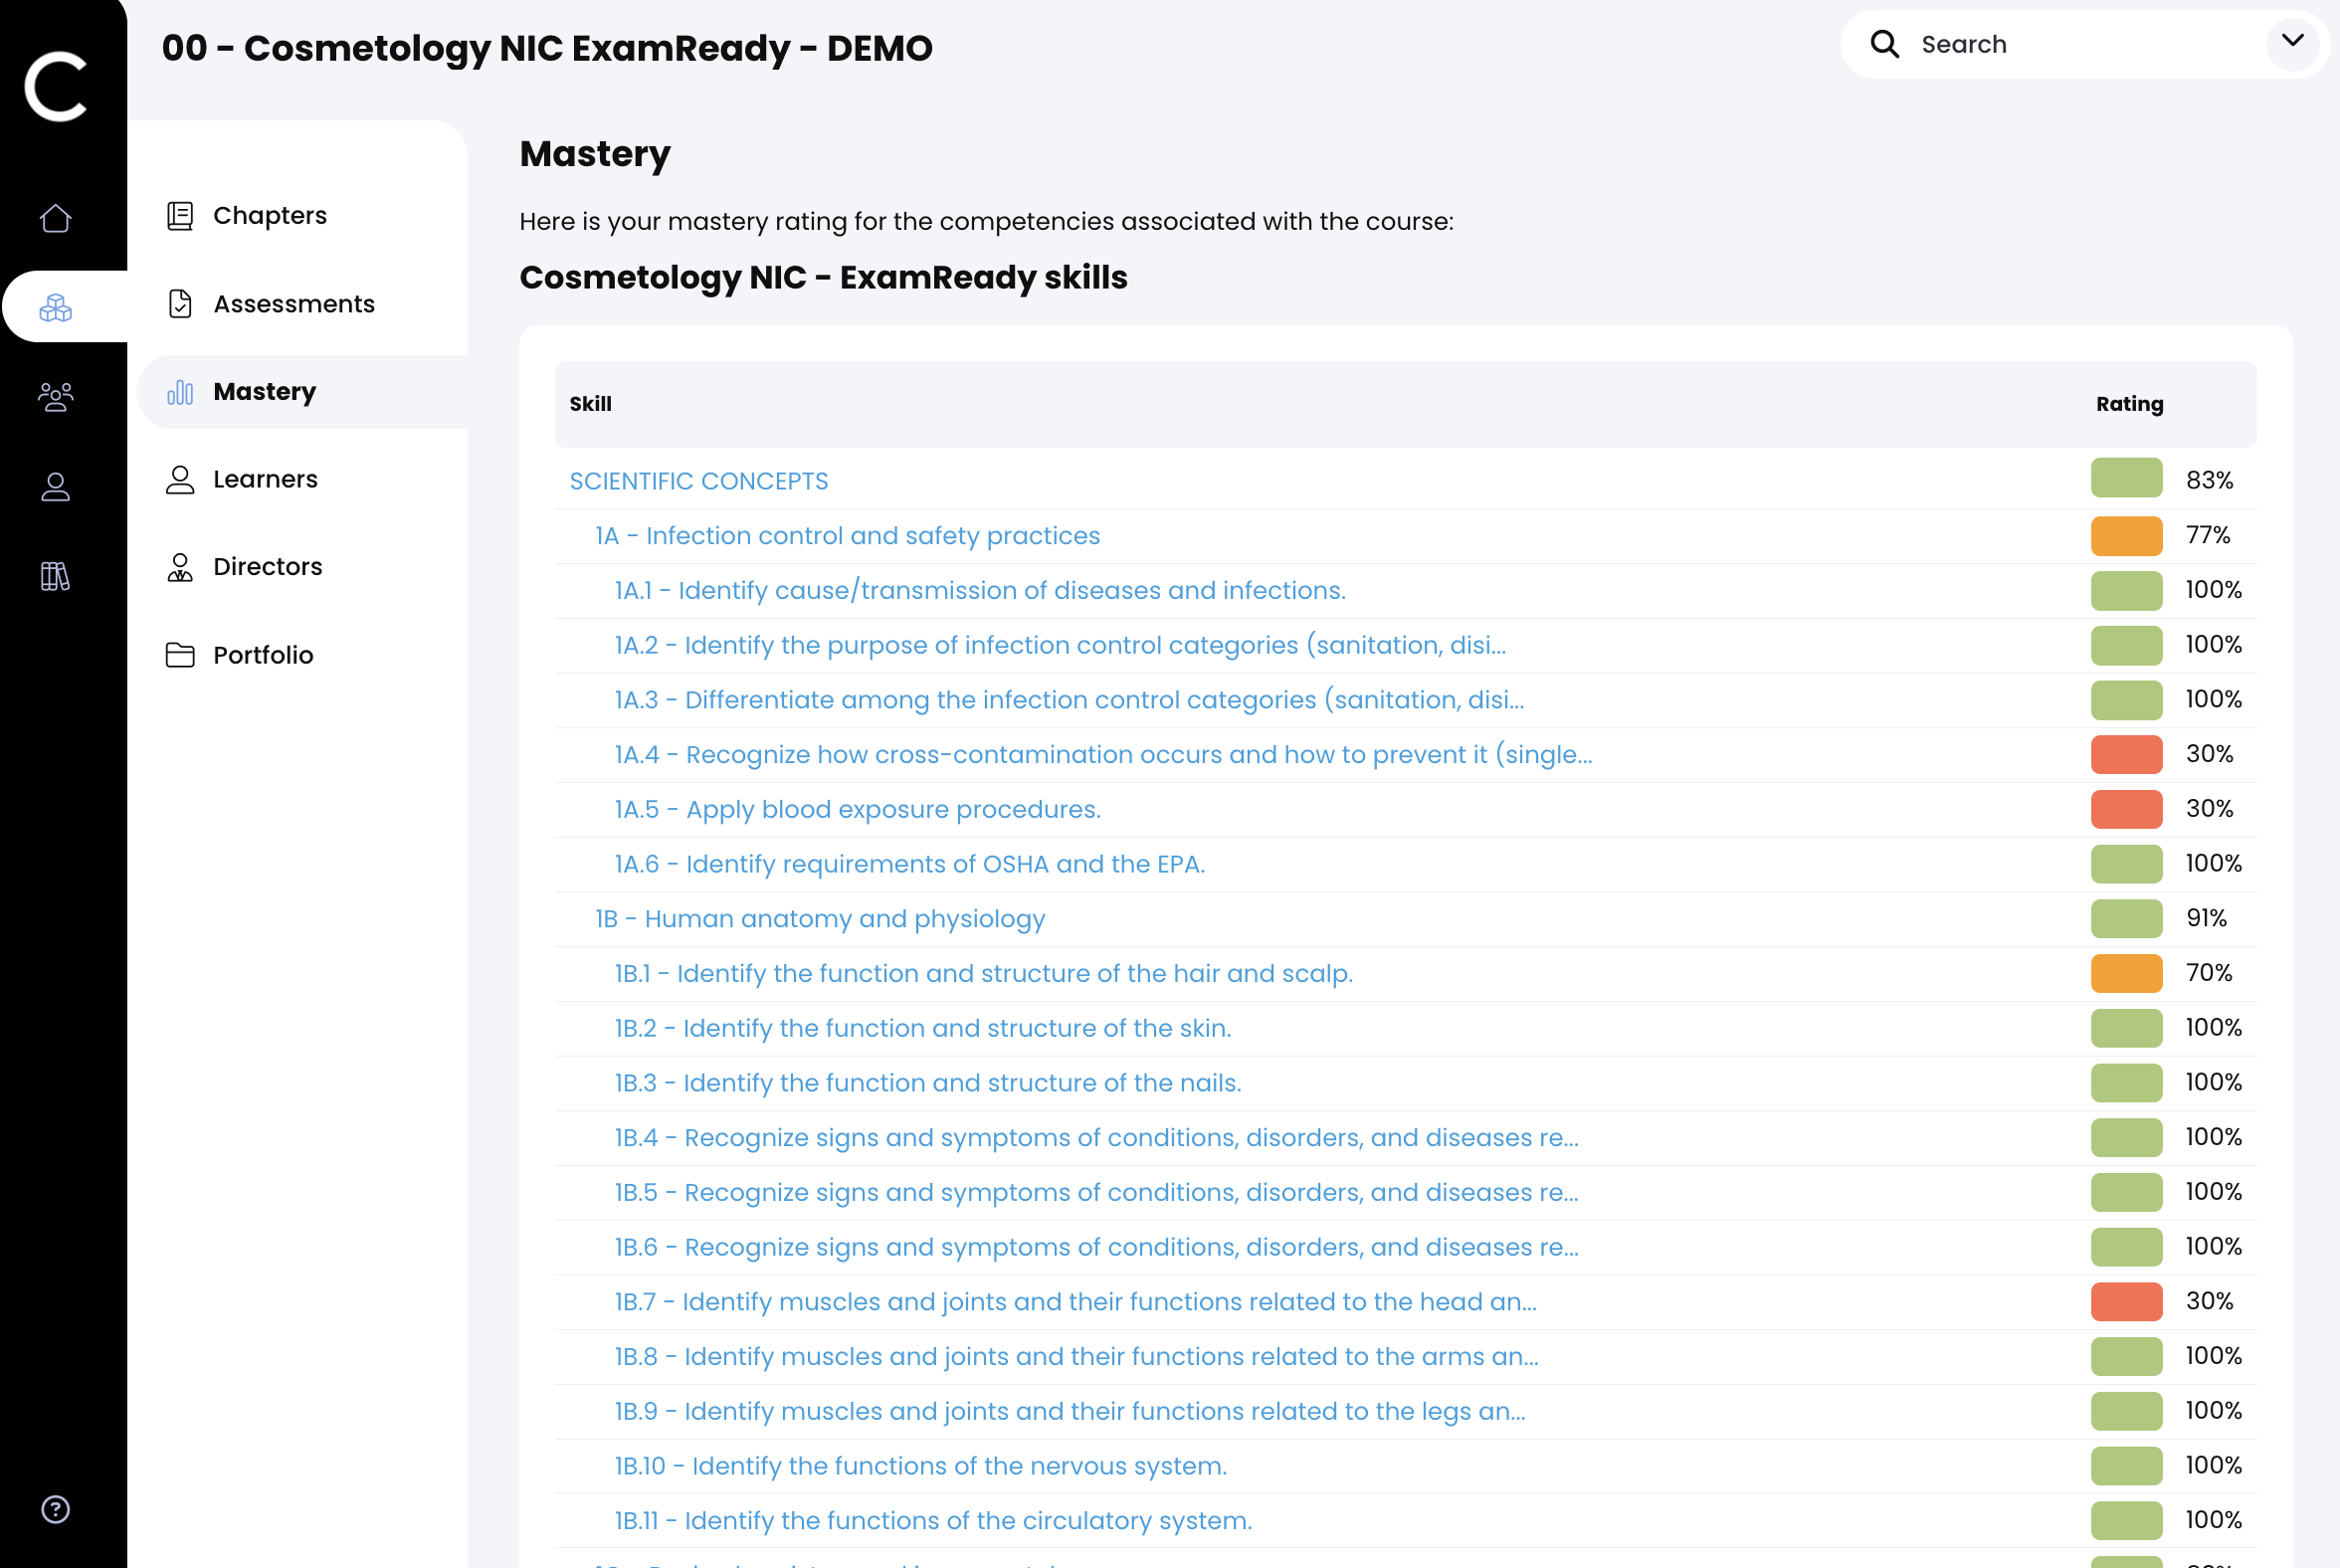This screenshot has height=1568, width=2340.
Task: Expand the search dropdown chevron
Action: click(2292, 42)
